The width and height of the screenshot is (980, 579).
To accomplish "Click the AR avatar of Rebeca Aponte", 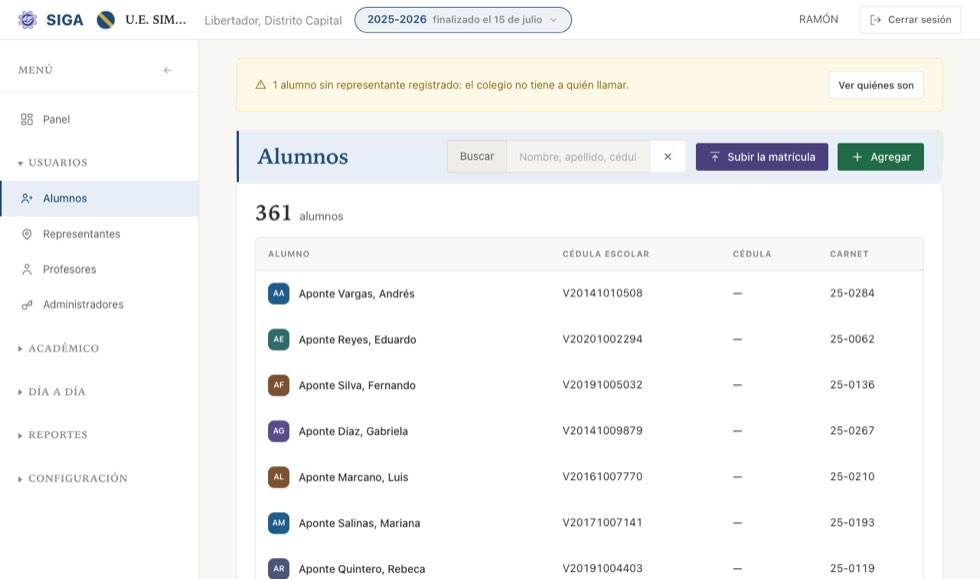I will (x=279, y=568).
